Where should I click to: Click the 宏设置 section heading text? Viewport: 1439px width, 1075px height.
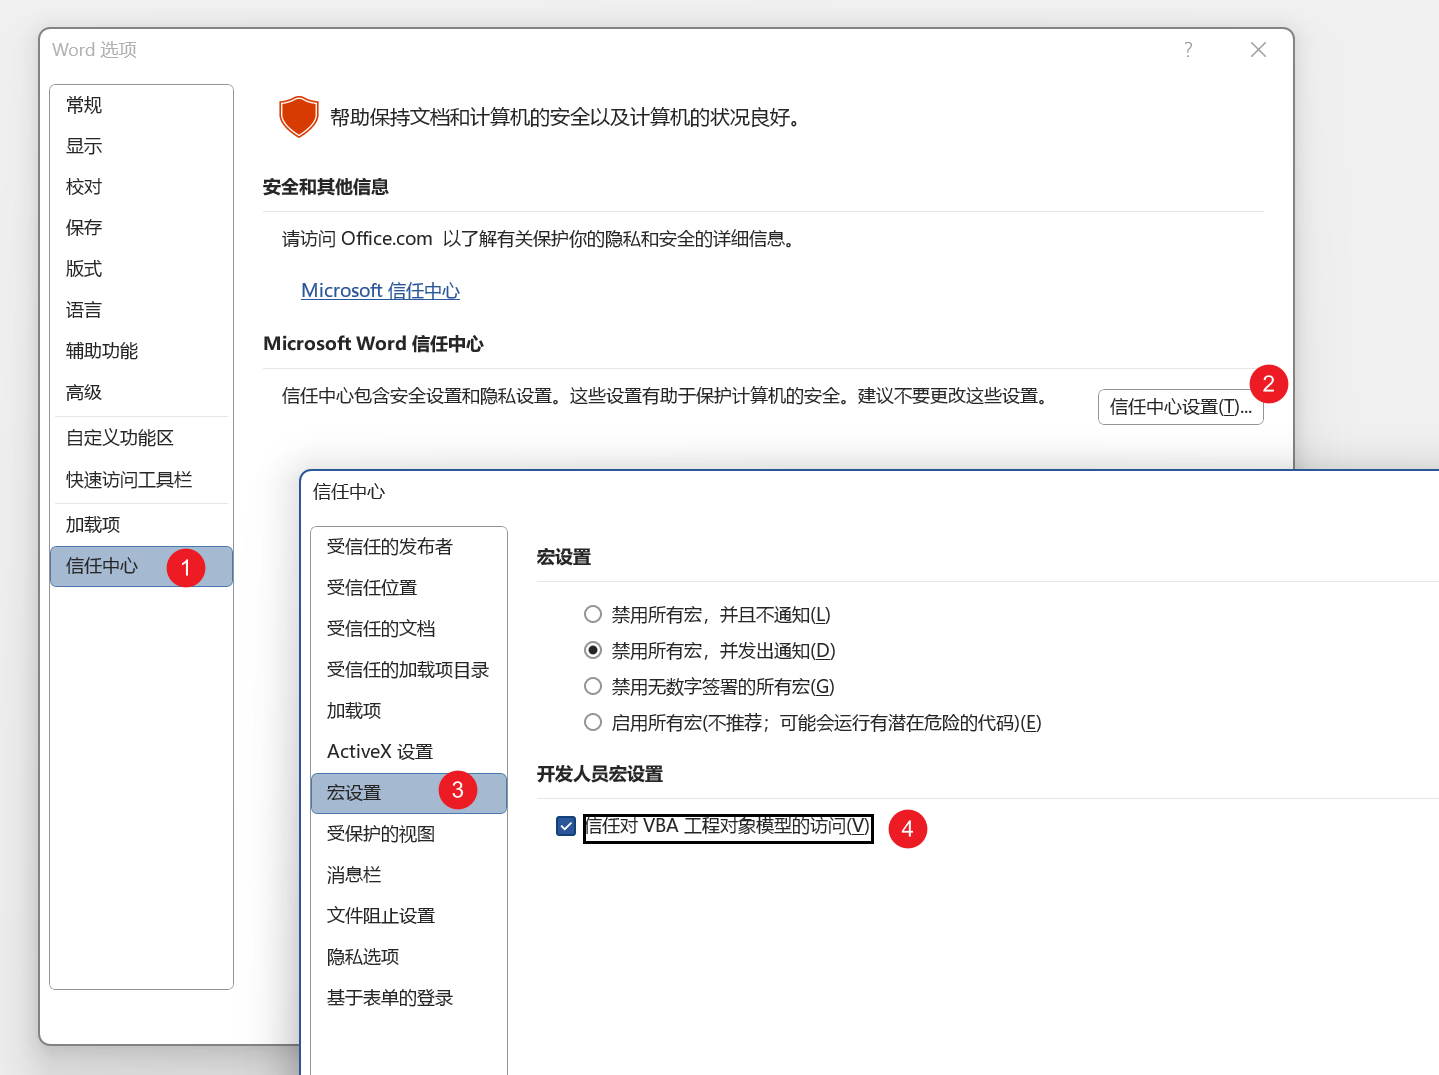564,557
